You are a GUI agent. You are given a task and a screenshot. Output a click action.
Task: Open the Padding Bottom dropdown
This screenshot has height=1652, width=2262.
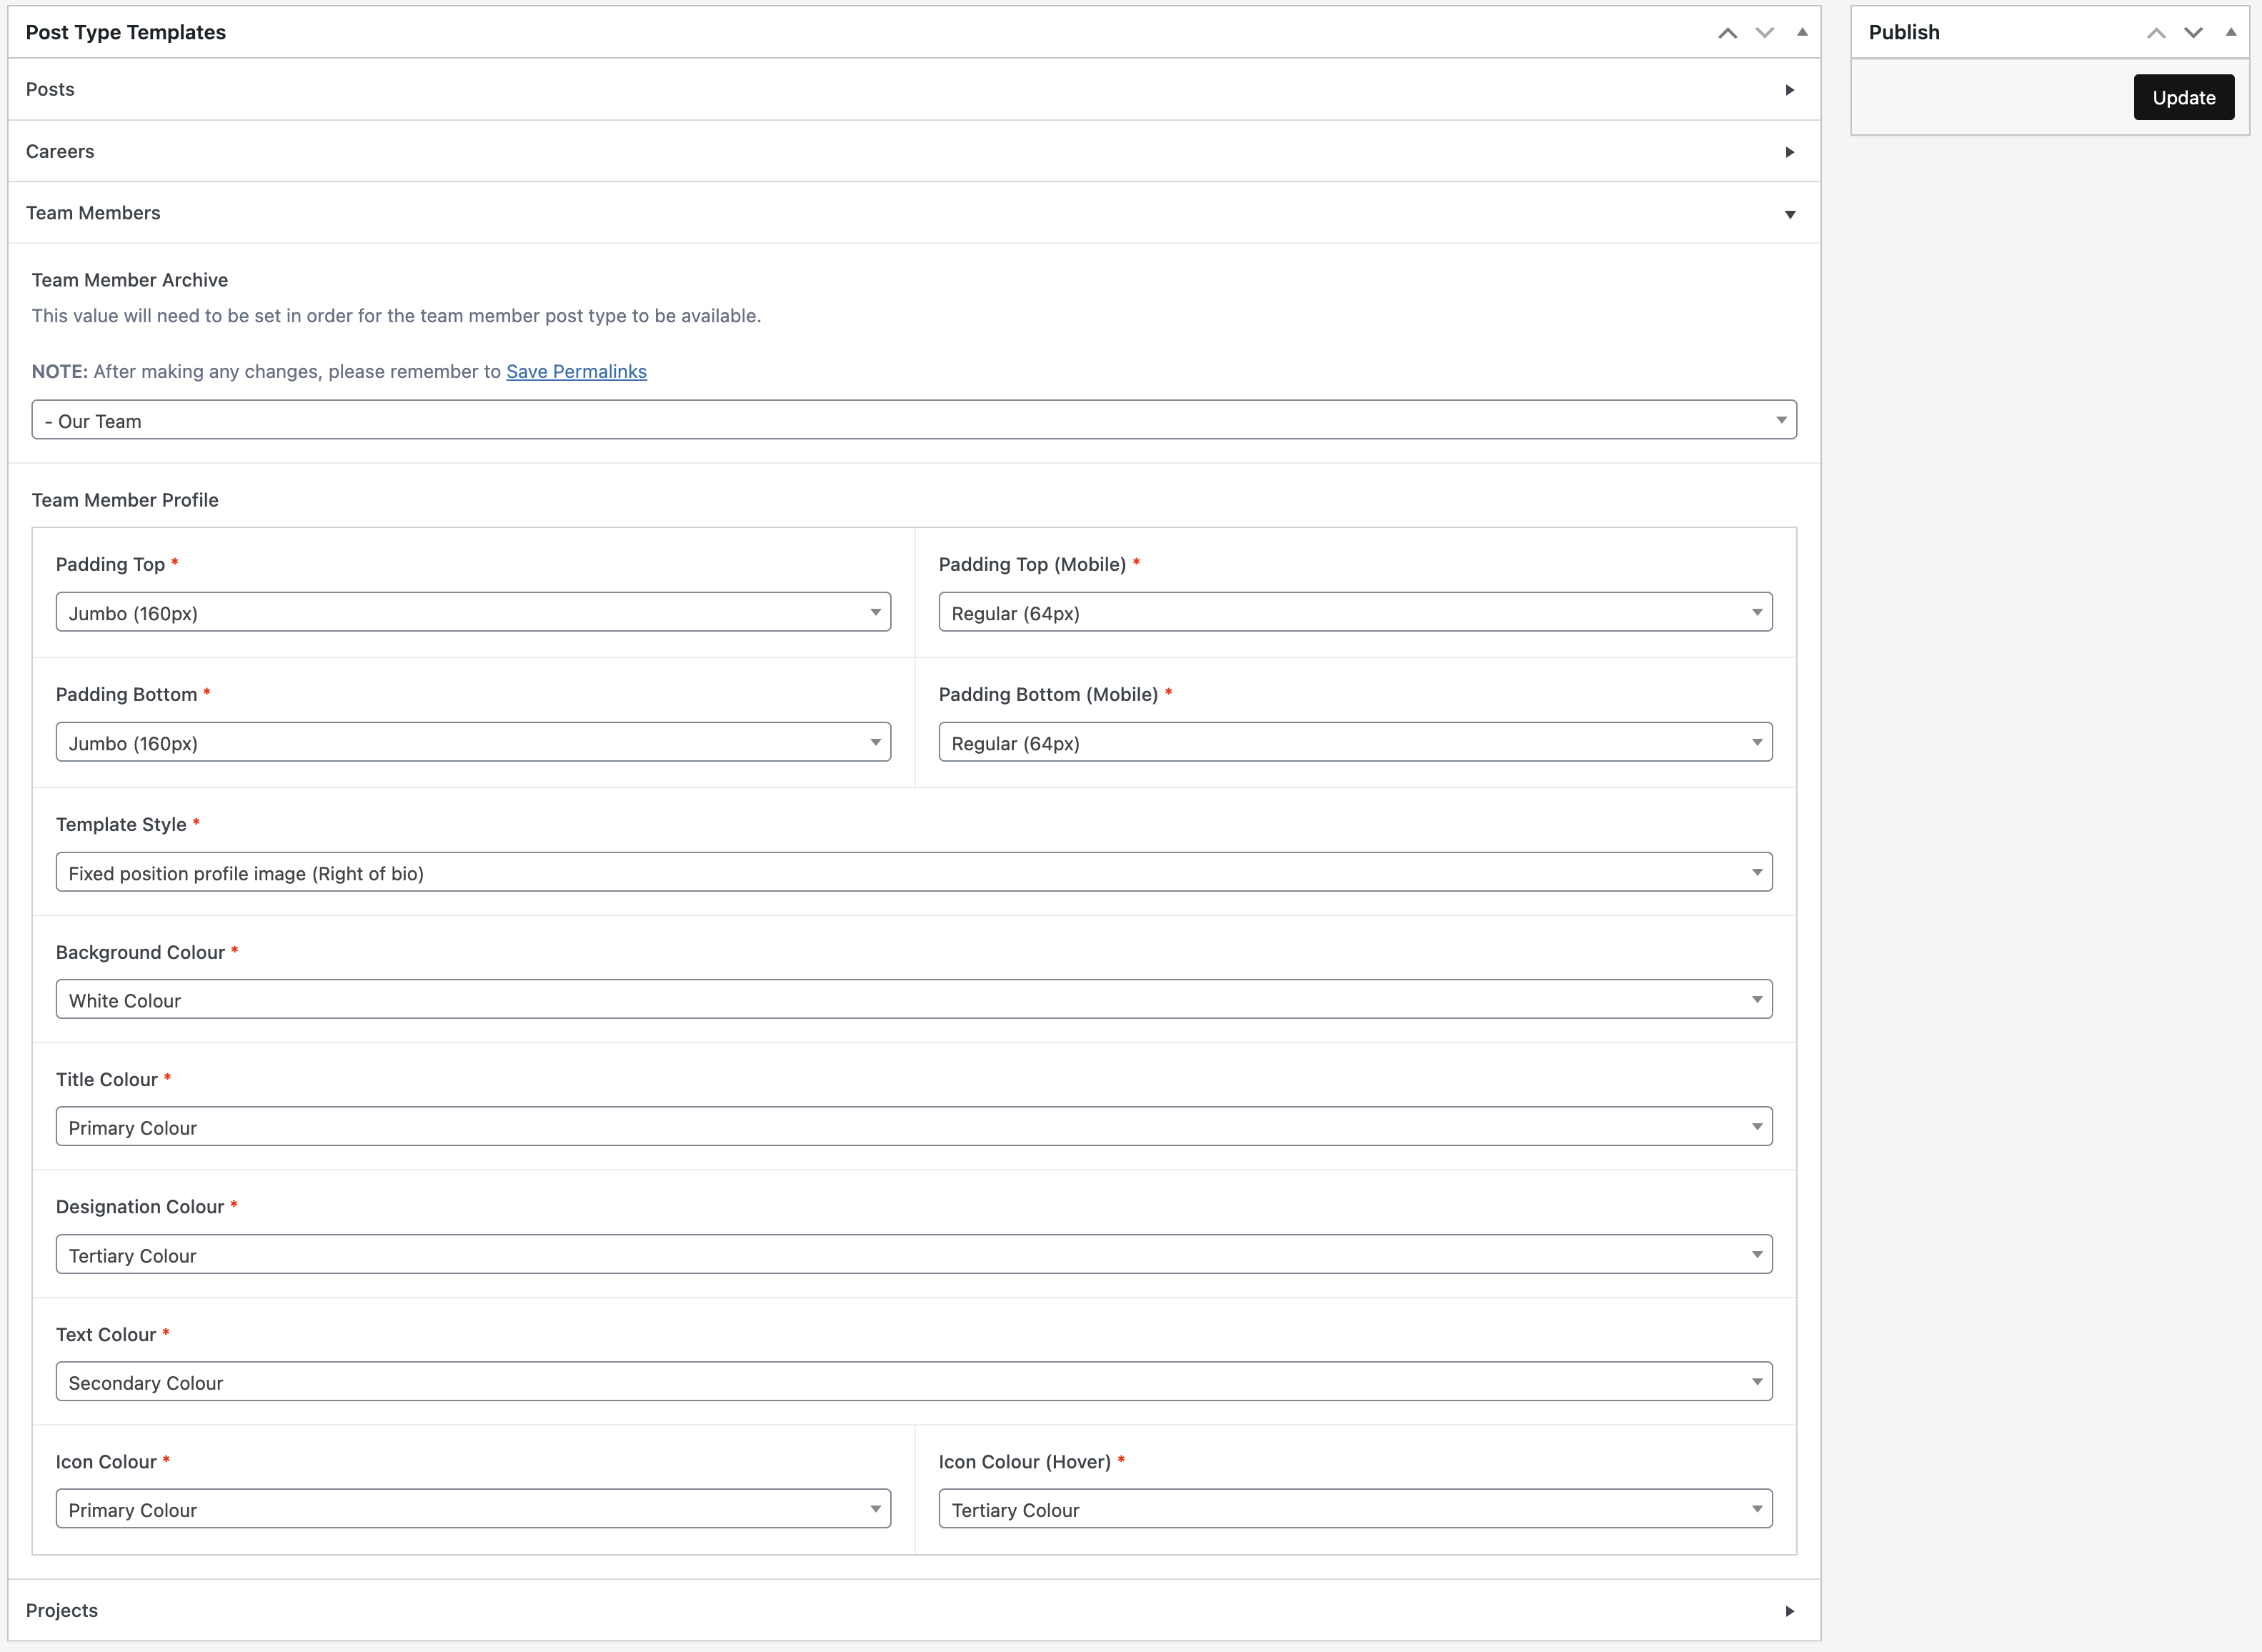coord(473,742)
